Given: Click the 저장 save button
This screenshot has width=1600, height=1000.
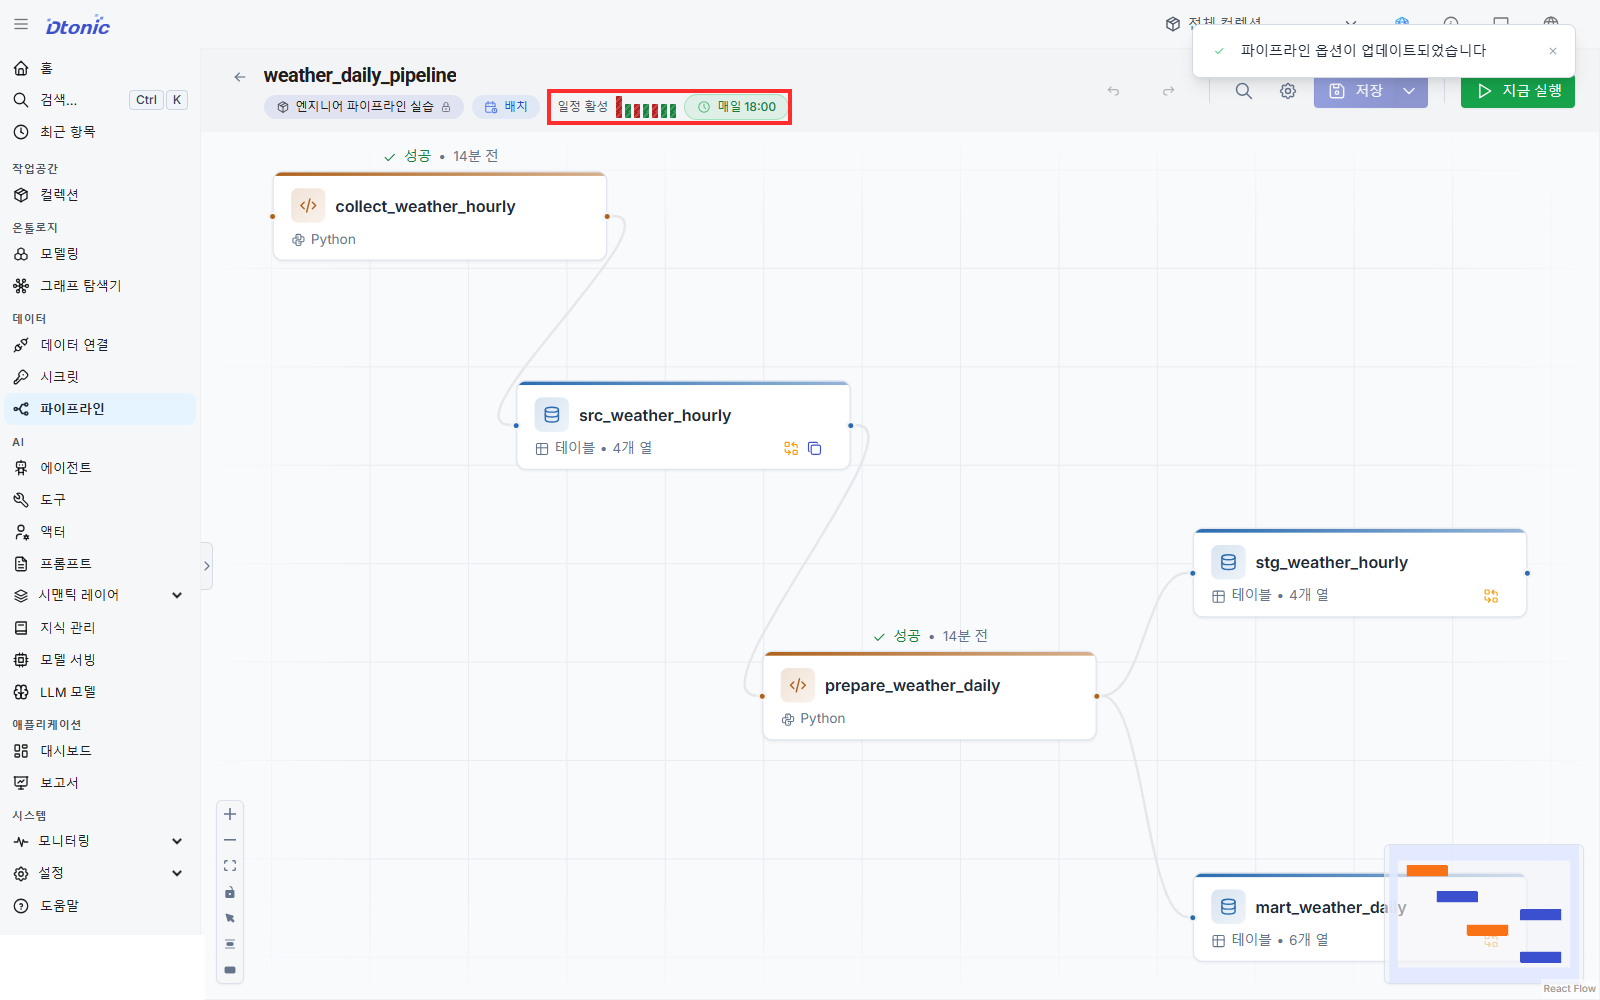Looking at the screenshot, I should point(1355,91).
